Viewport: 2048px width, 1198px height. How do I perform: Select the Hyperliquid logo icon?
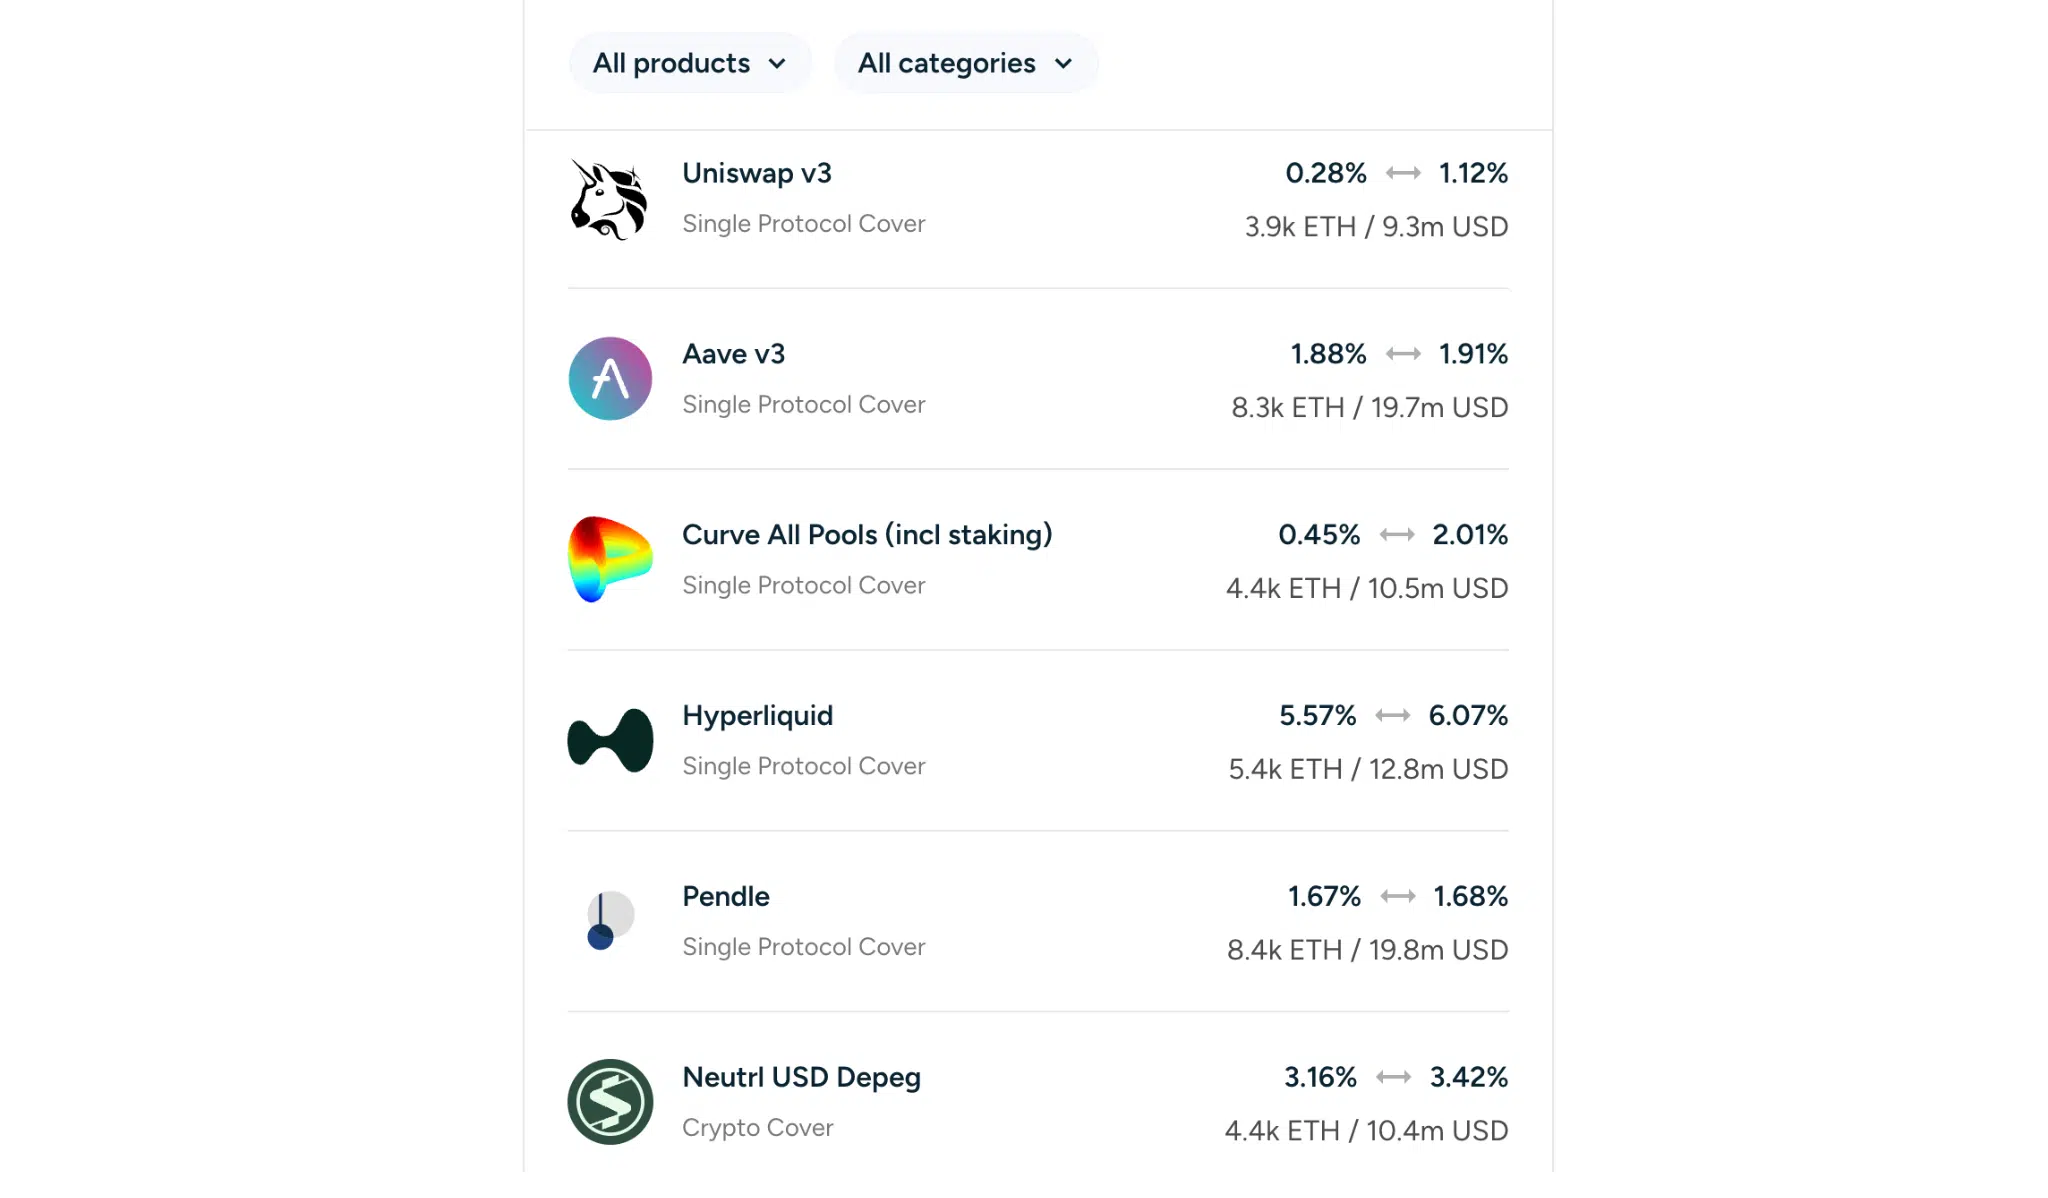point(610,740)
